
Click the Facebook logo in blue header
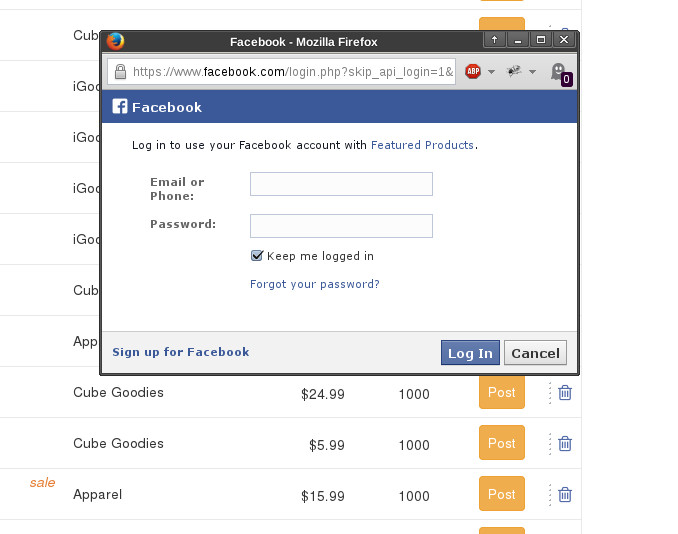click(120, 106)
